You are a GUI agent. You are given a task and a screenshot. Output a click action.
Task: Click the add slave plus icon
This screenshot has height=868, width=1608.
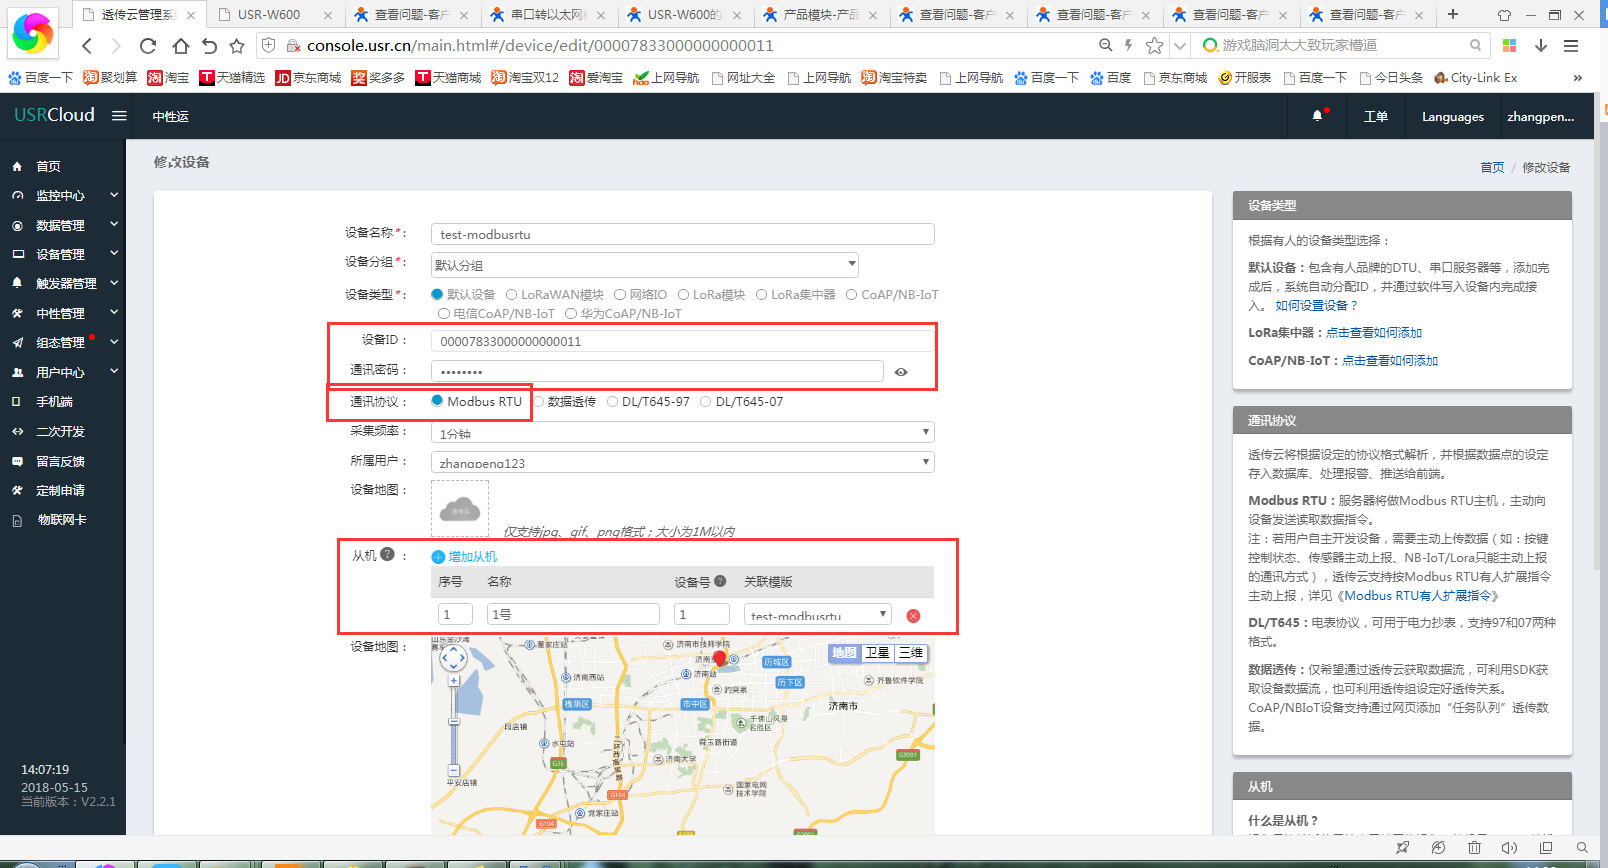pyautogui.click(x=438, y=557)
